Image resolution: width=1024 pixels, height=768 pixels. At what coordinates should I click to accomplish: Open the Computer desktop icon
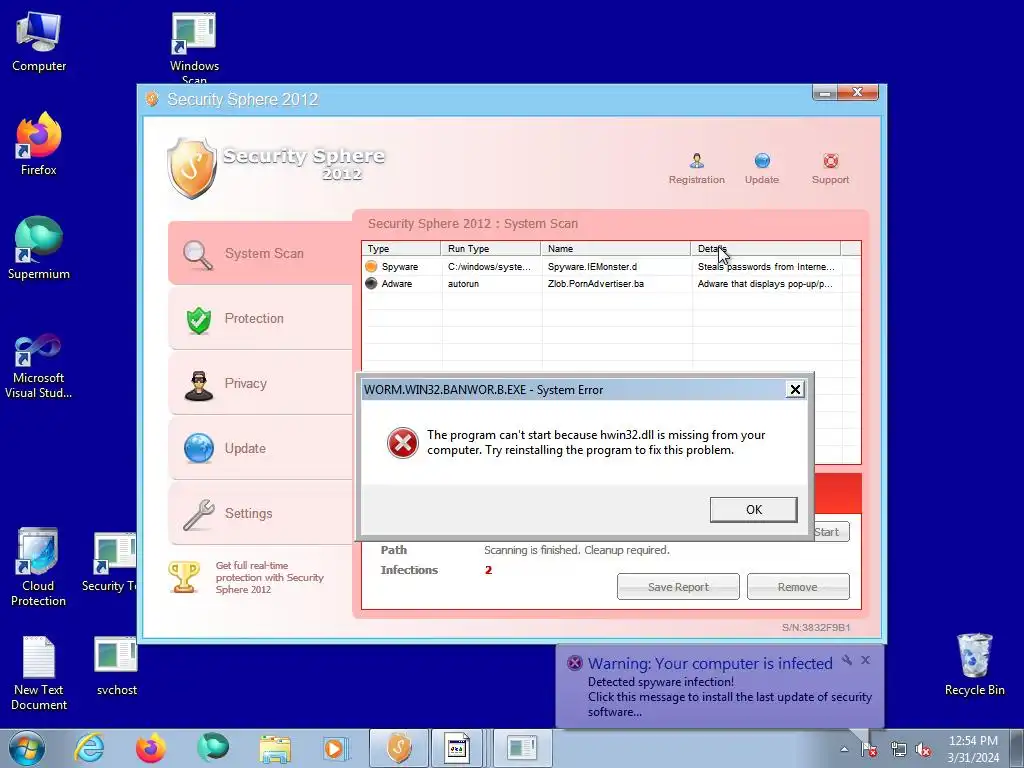point(39,41)
